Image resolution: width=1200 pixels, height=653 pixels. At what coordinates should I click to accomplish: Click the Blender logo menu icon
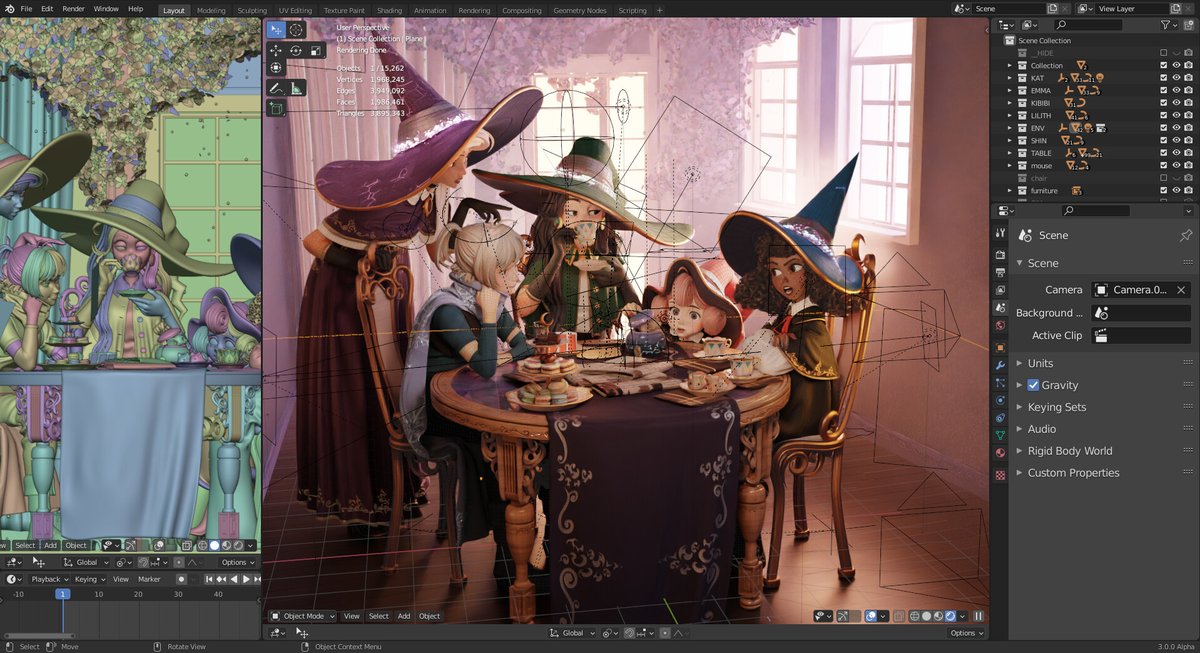pyautogui.click(x=9, y=9)
